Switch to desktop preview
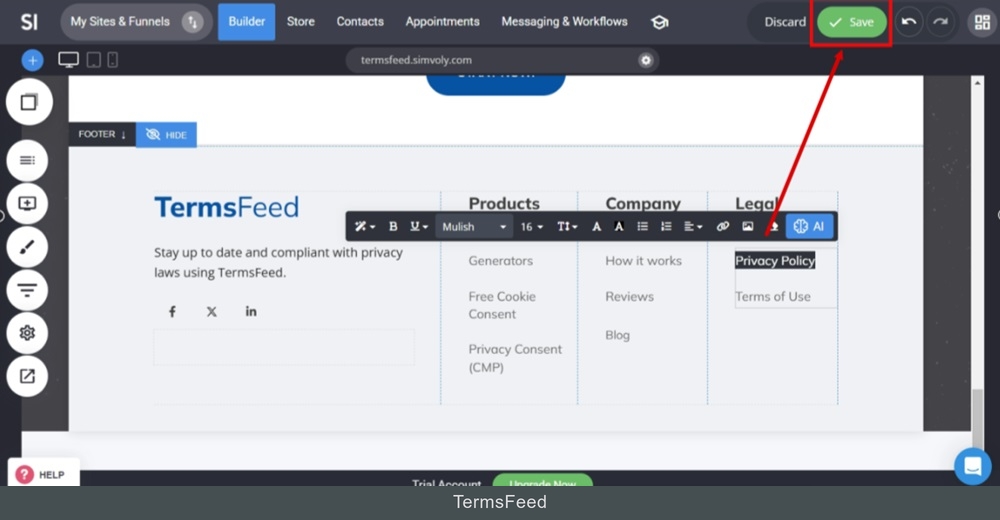Viewport: 1000px width, 520px height. coord(68,60)
